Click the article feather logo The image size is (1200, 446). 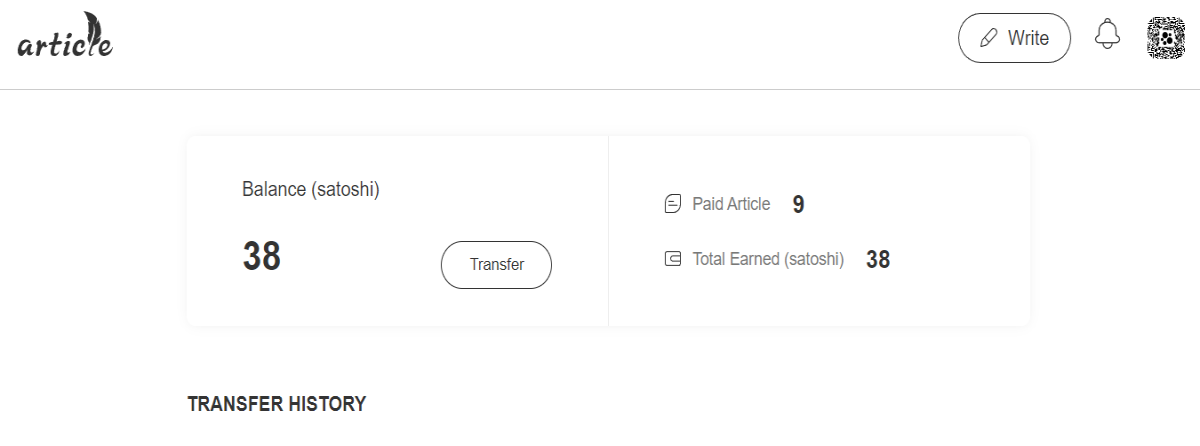click(65, 35)
